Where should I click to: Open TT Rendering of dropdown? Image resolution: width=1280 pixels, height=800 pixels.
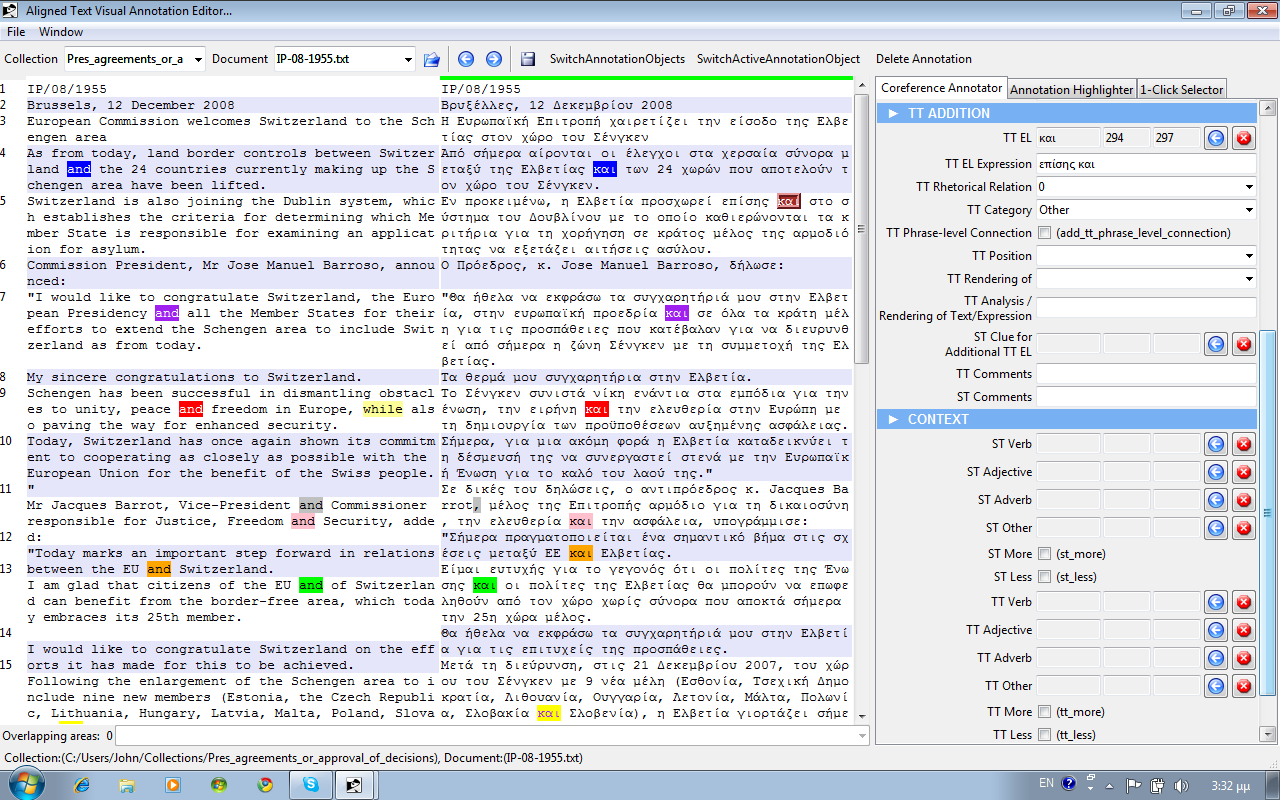point(1146,279)
